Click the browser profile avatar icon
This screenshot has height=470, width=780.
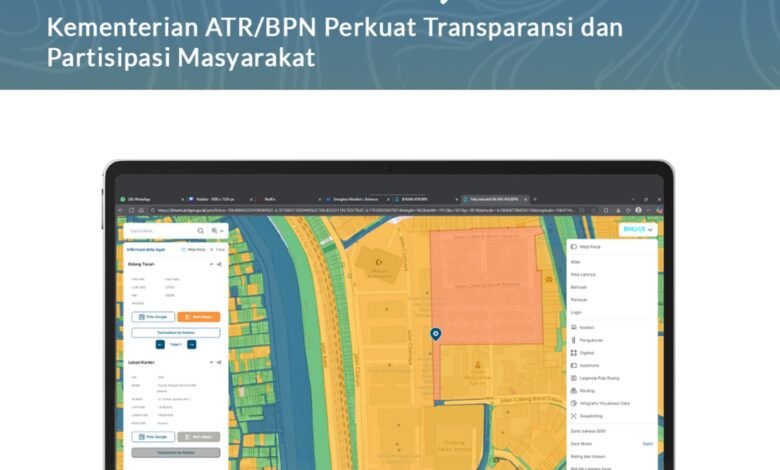(x=638, y=210)
